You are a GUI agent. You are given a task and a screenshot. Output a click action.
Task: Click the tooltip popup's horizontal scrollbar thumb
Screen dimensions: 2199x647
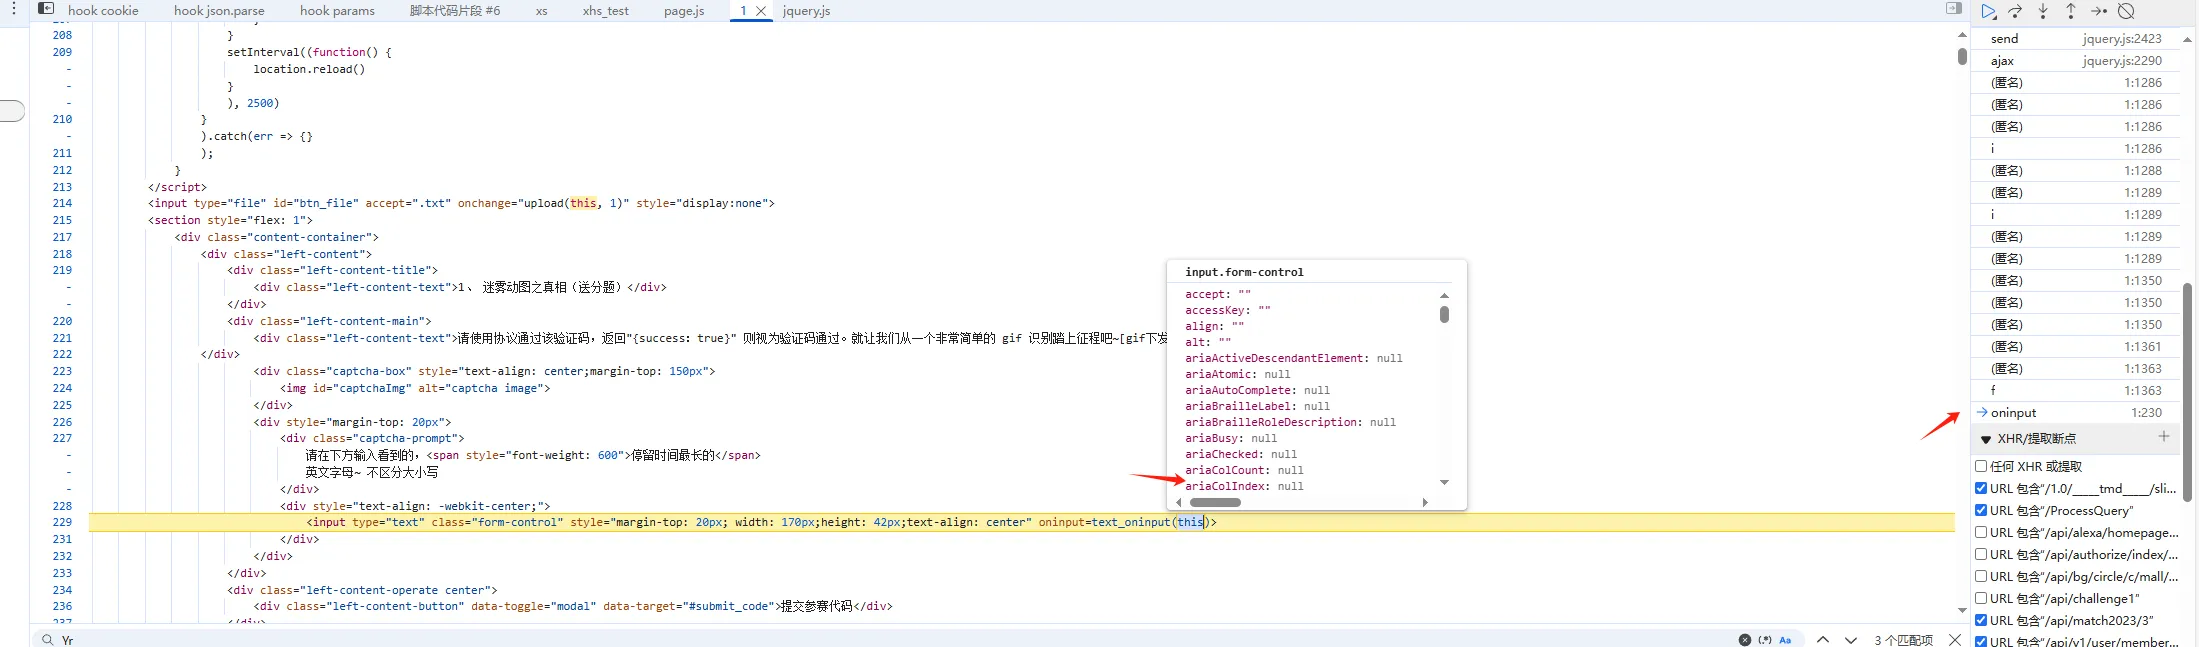tap(1215, 502)
